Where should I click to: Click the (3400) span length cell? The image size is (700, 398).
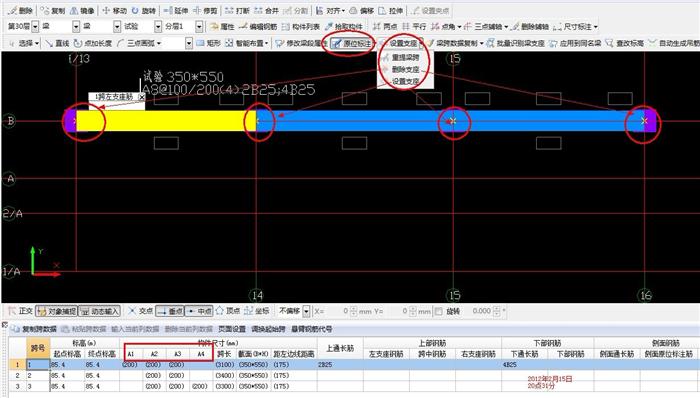(x=225, y=376)
